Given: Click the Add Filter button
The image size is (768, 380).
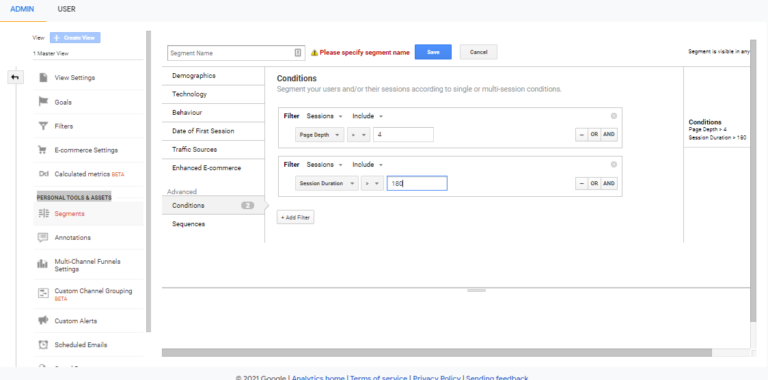Looking at the screenshot, I should pyautogui.click(x=295, y=217).
